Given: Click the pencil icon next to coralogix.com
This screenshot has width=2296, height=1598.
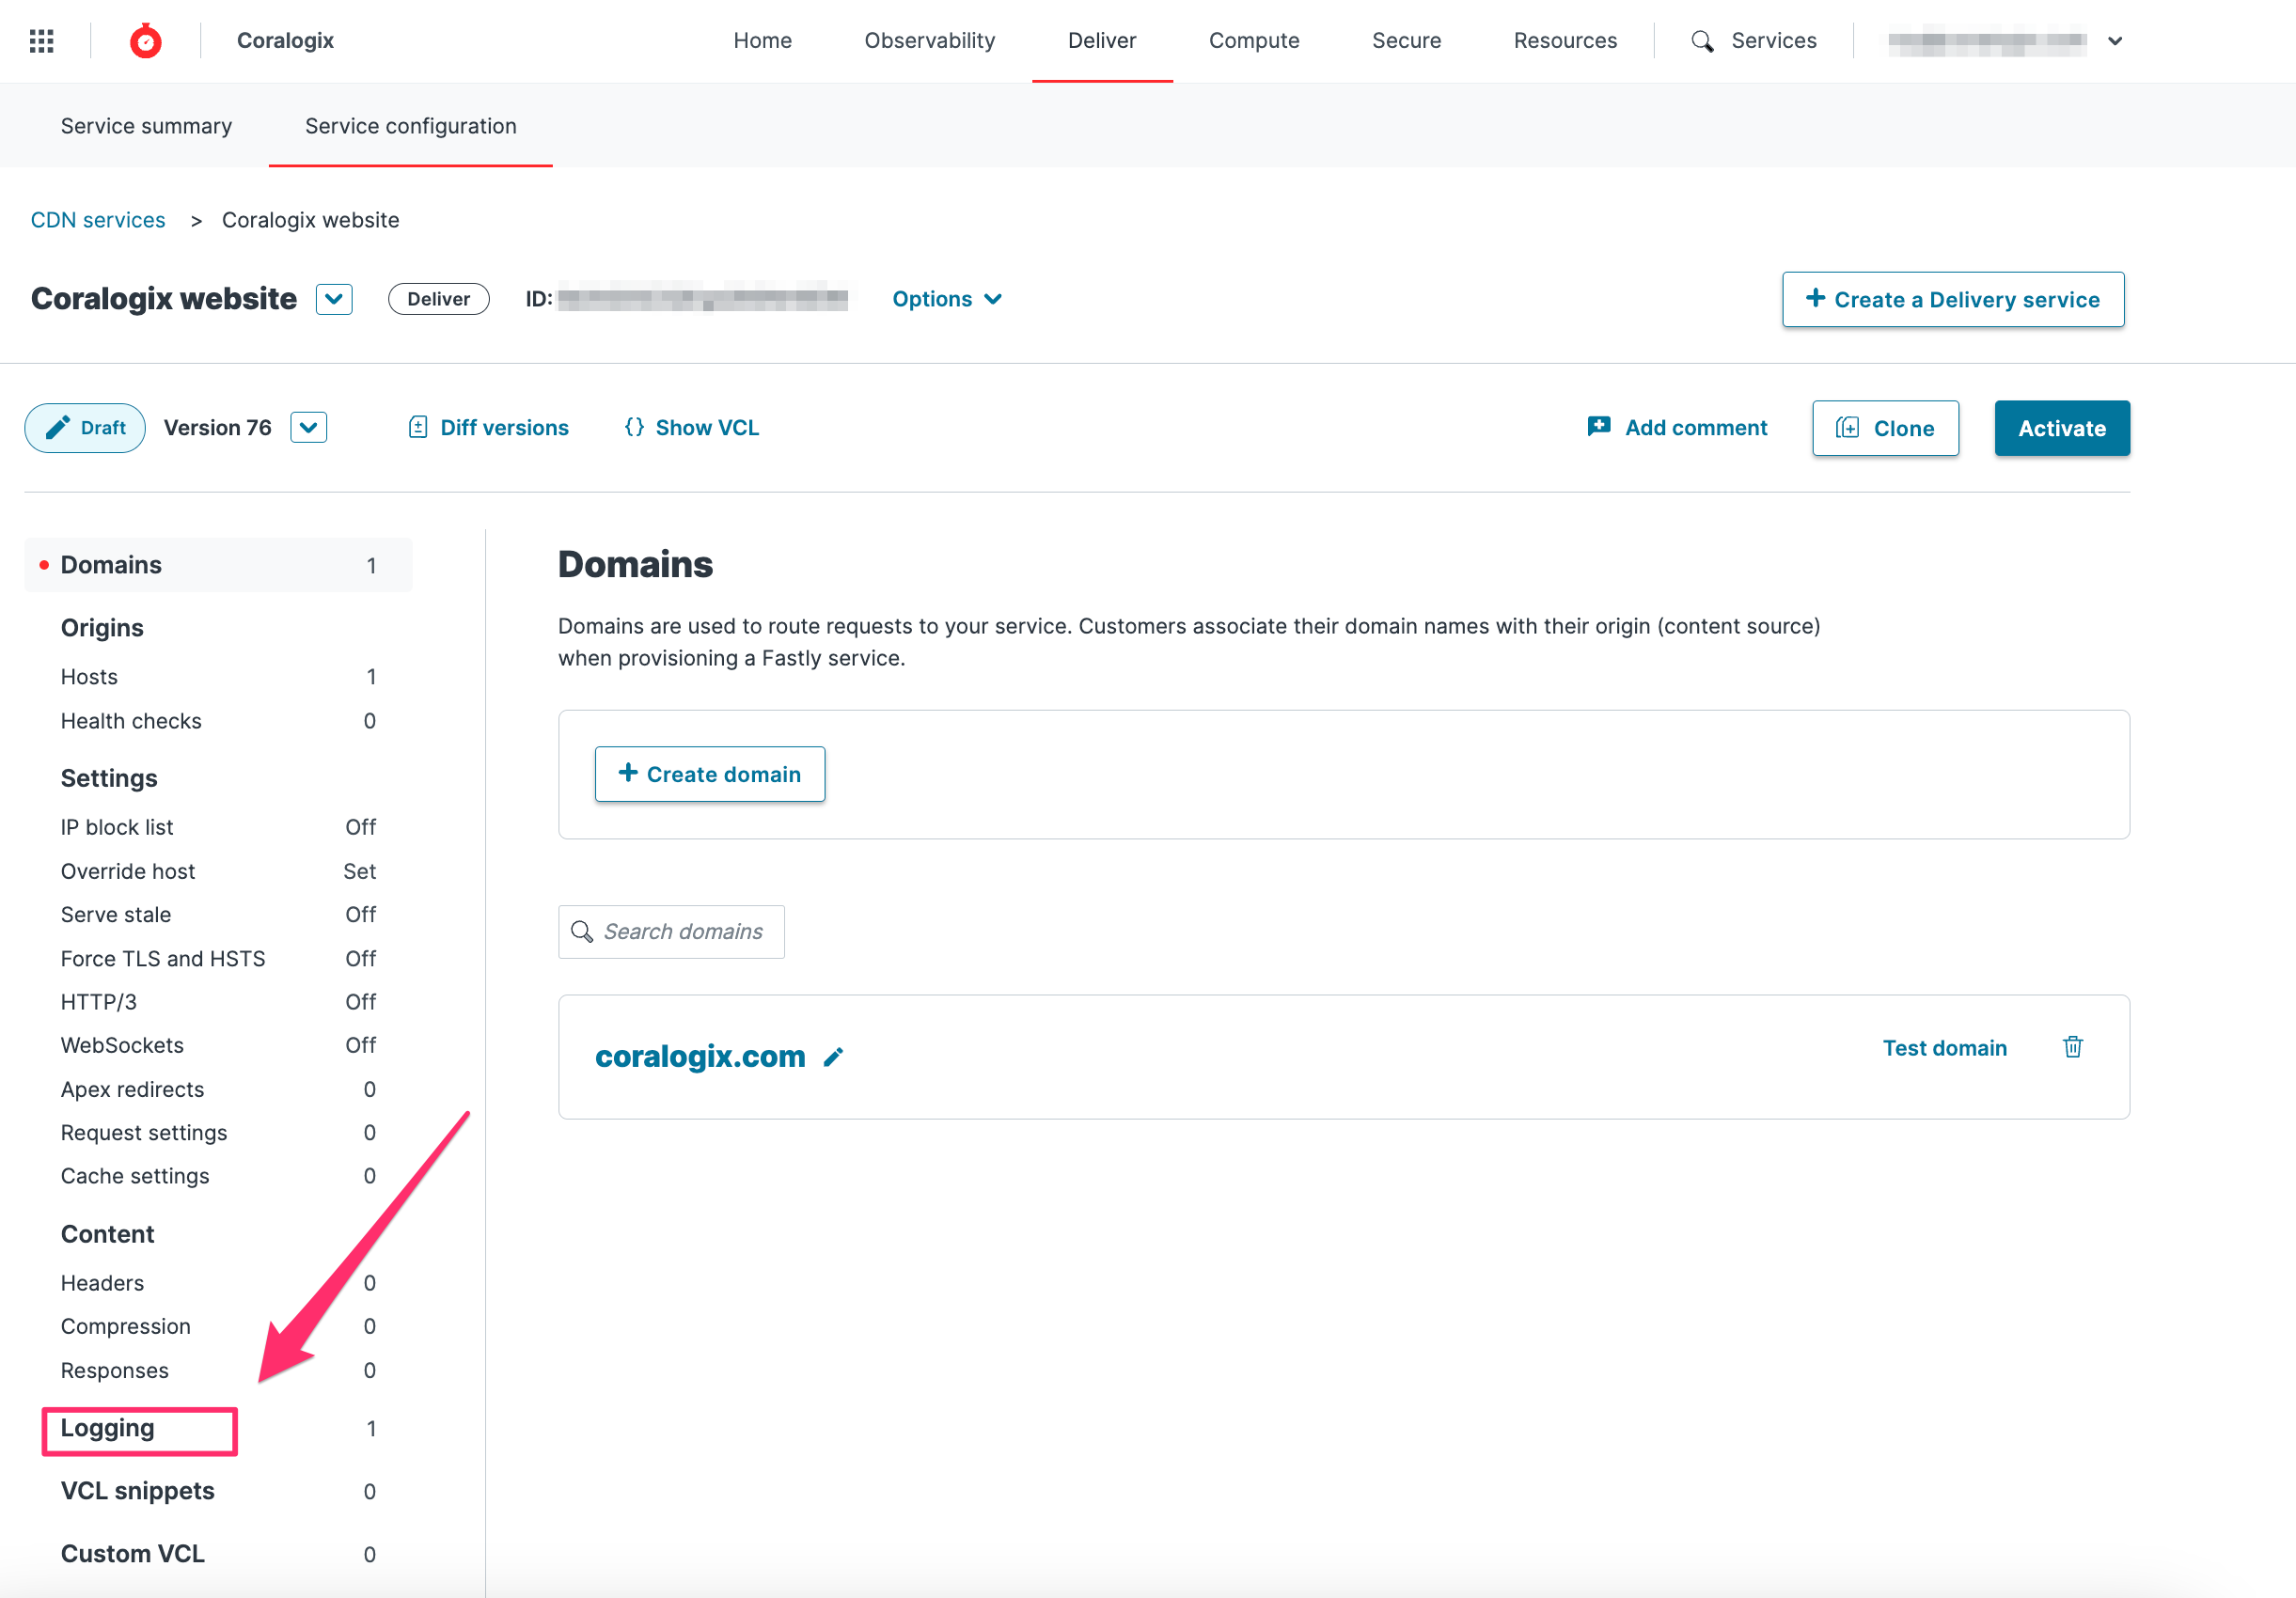Looking at the screenshot, I should [834, 1057].
